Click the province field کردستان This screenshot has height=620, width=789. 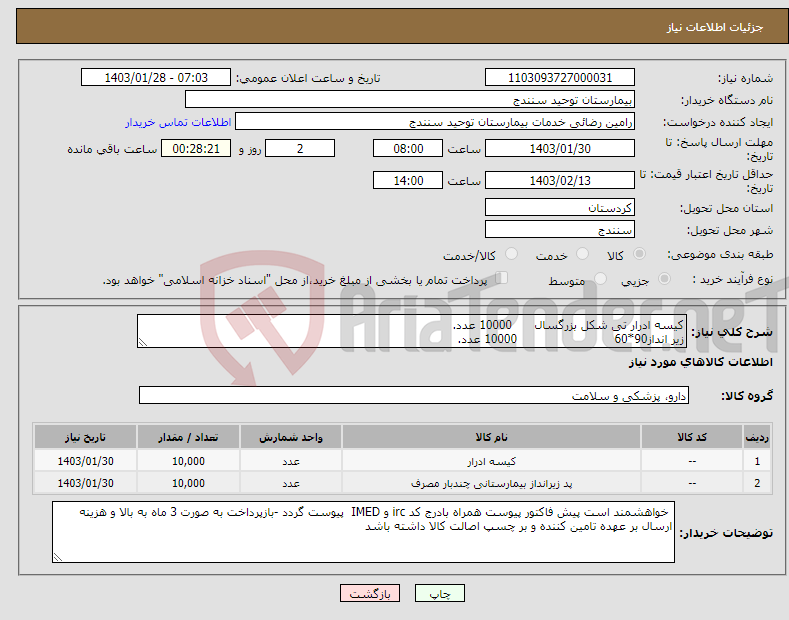click(560, 207)
